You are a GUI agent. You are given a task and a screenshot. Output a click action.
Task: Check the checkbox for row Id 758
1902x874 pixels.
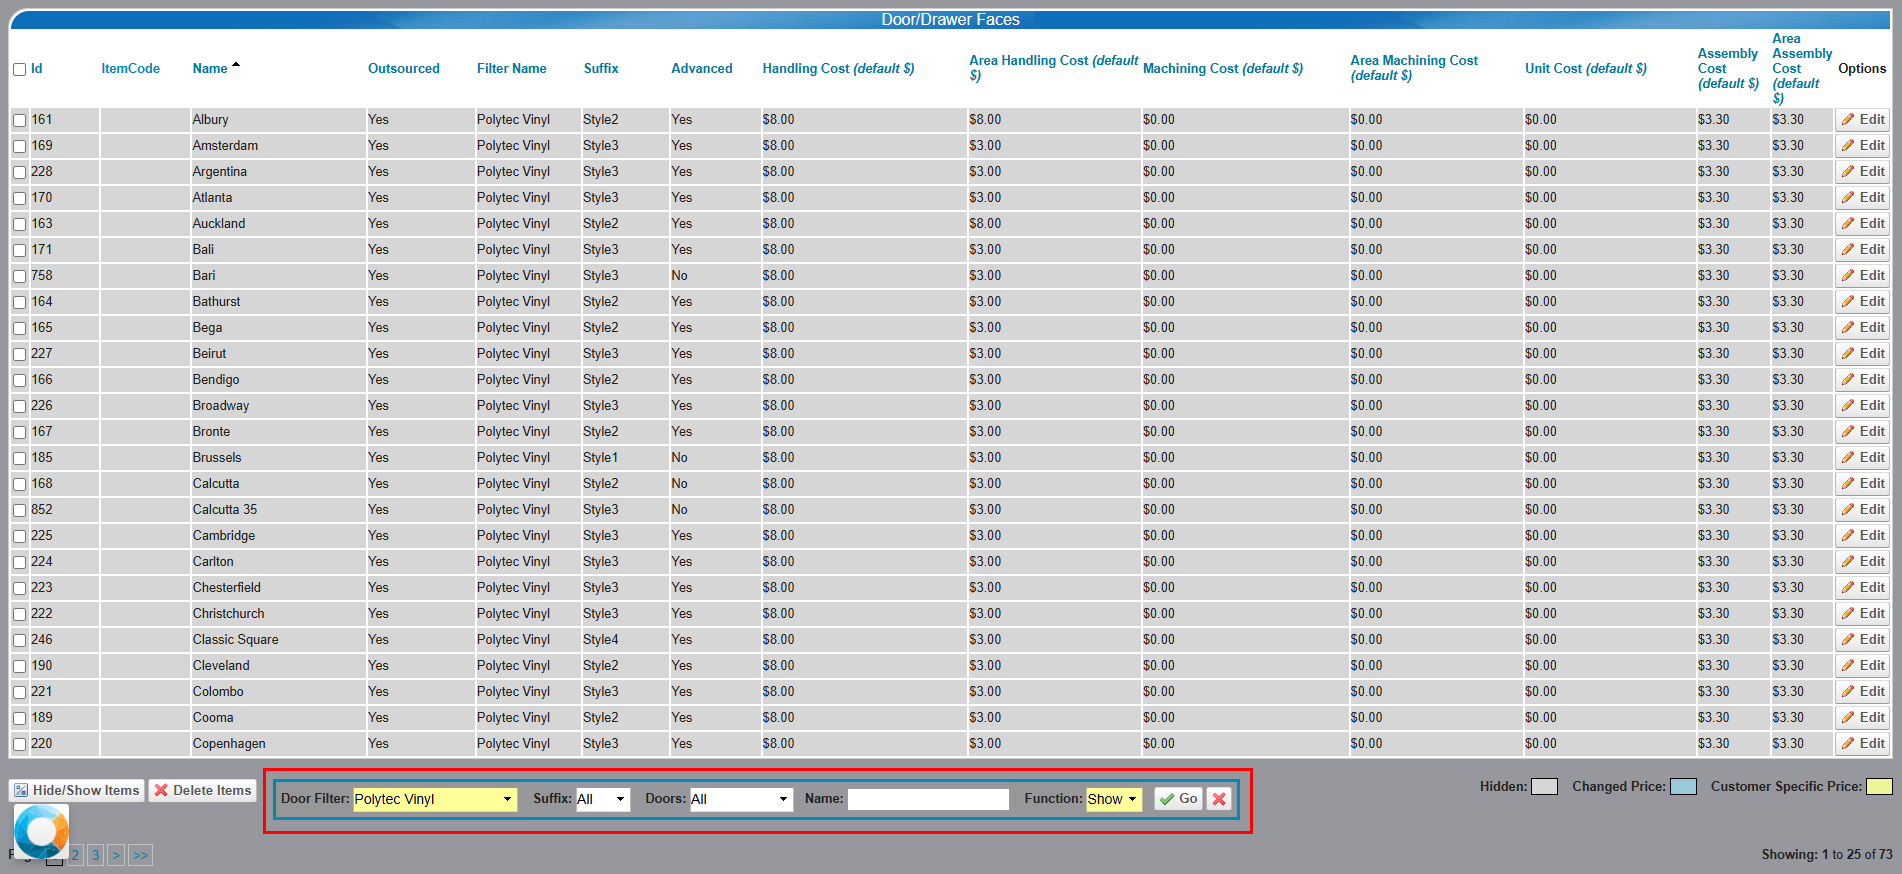coord(19,276)
